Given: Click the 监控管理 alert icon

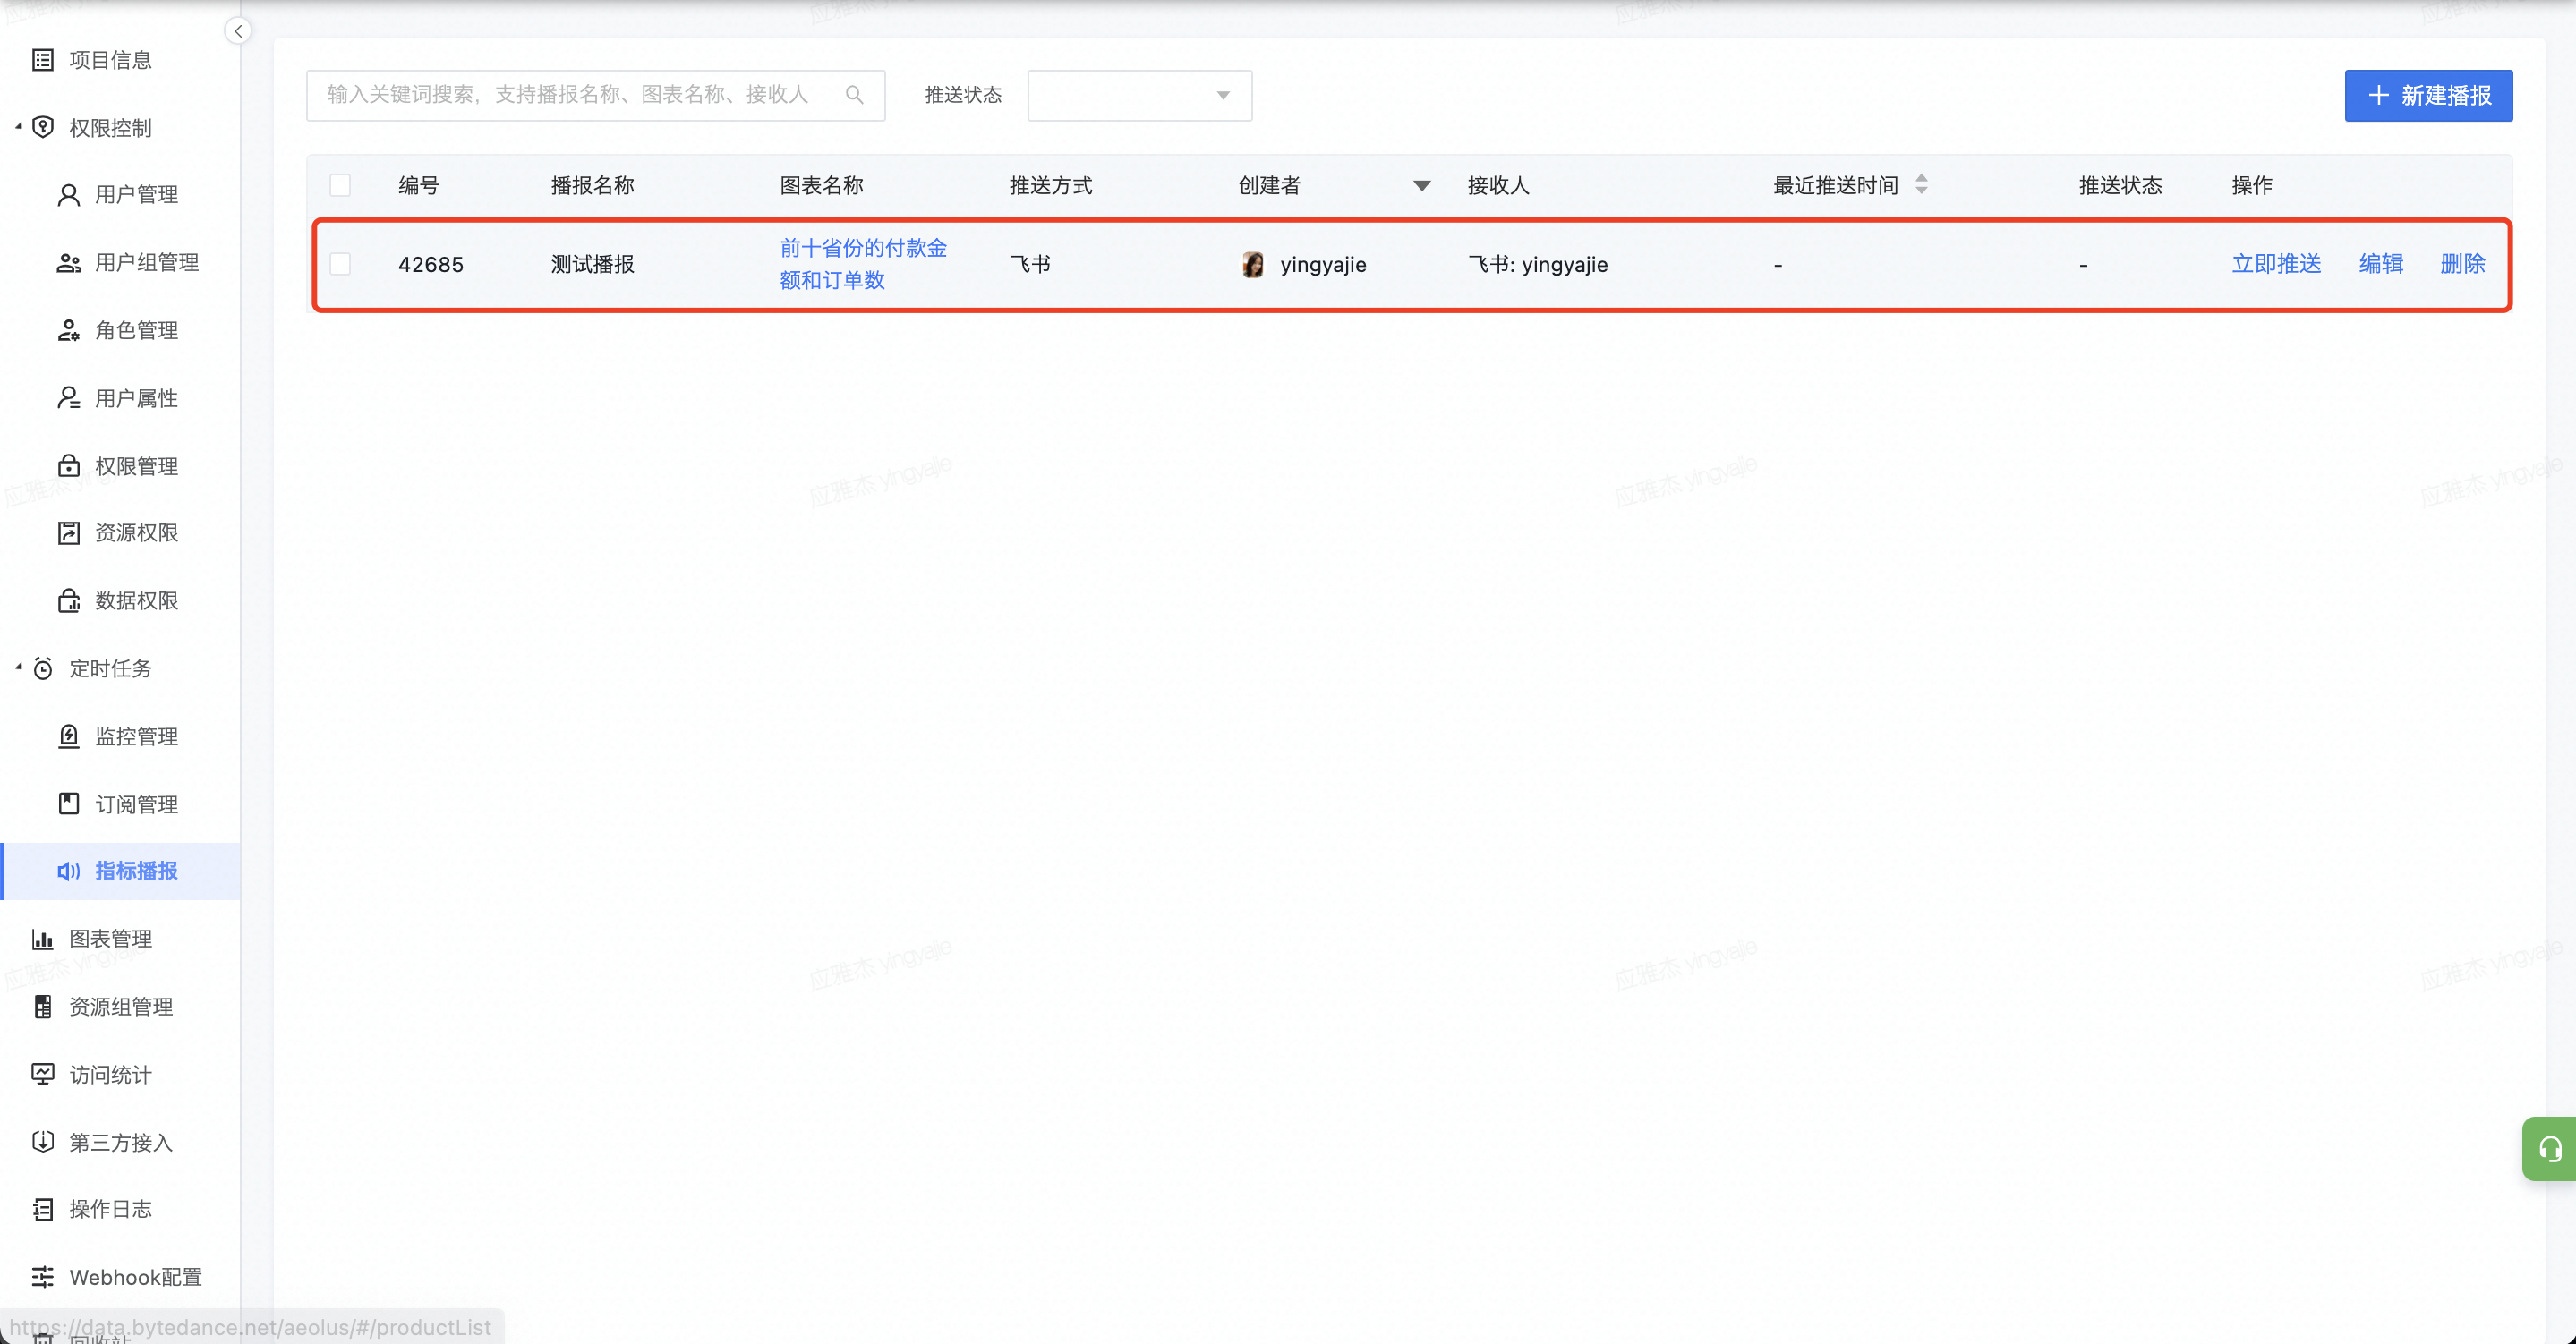Looking at the screenshot, I should click(x=68, y=736).
